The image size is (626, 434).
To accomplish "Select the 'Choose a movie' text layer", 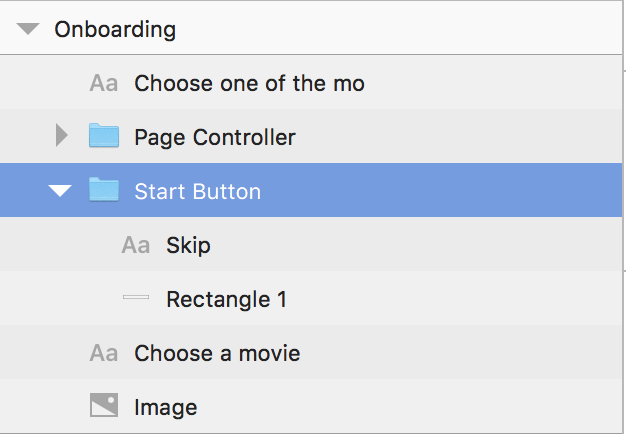I will (x=217, y=353).
